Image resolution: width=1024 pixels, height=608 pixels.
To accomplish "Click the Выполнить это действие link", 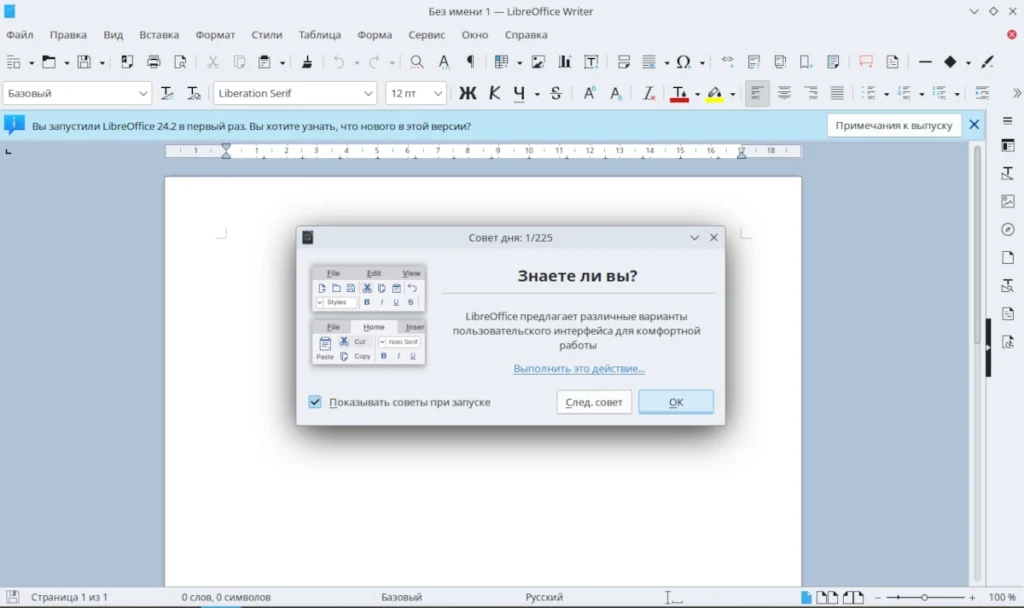I will [579, 368].
